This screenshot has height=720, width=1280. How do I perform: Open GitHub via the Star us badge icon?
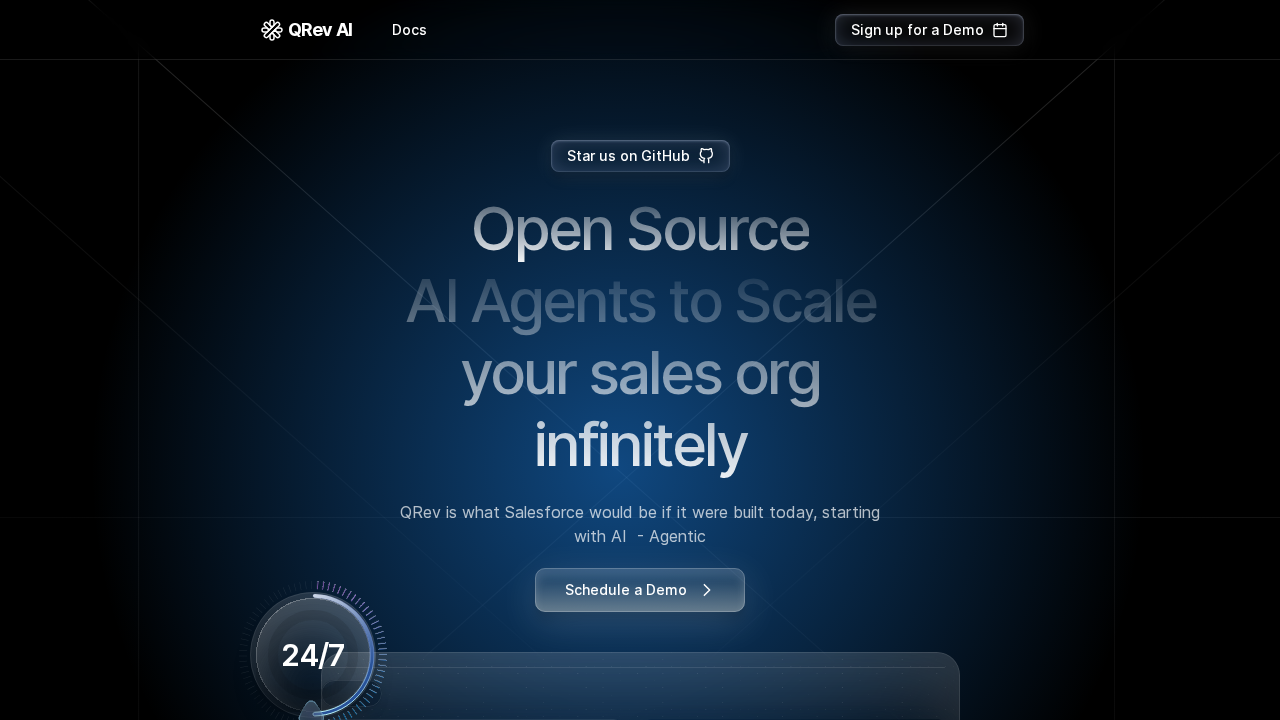(706, 156)
